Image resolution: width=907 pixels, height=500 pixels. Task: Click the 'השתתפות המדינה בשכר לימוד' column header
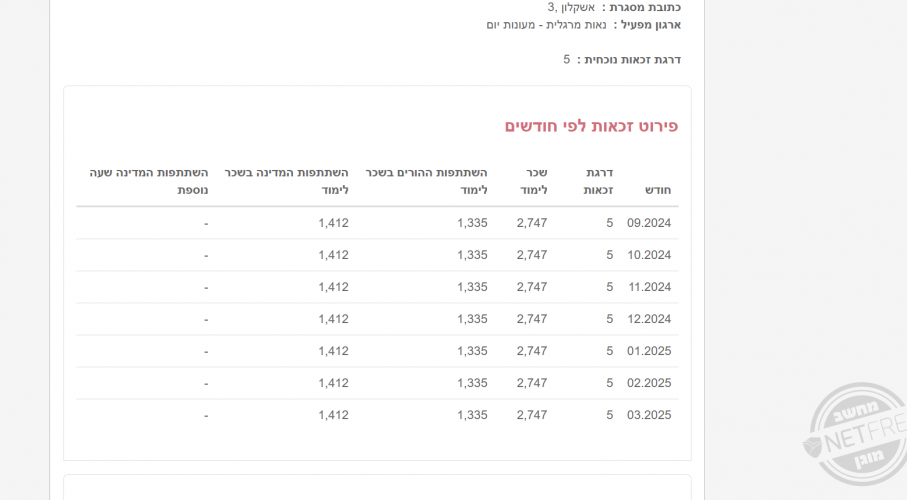pos(286,181)
